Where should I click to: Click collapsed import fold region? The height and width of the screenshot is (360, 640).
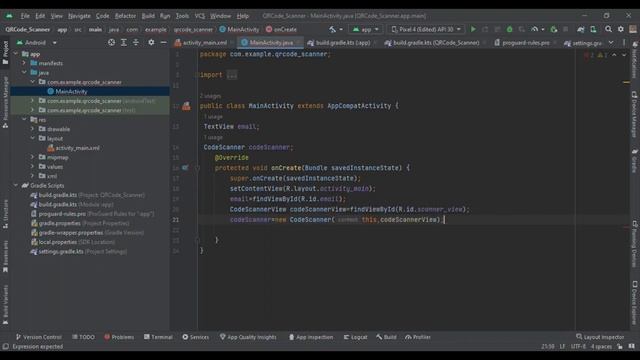(232, 75)
